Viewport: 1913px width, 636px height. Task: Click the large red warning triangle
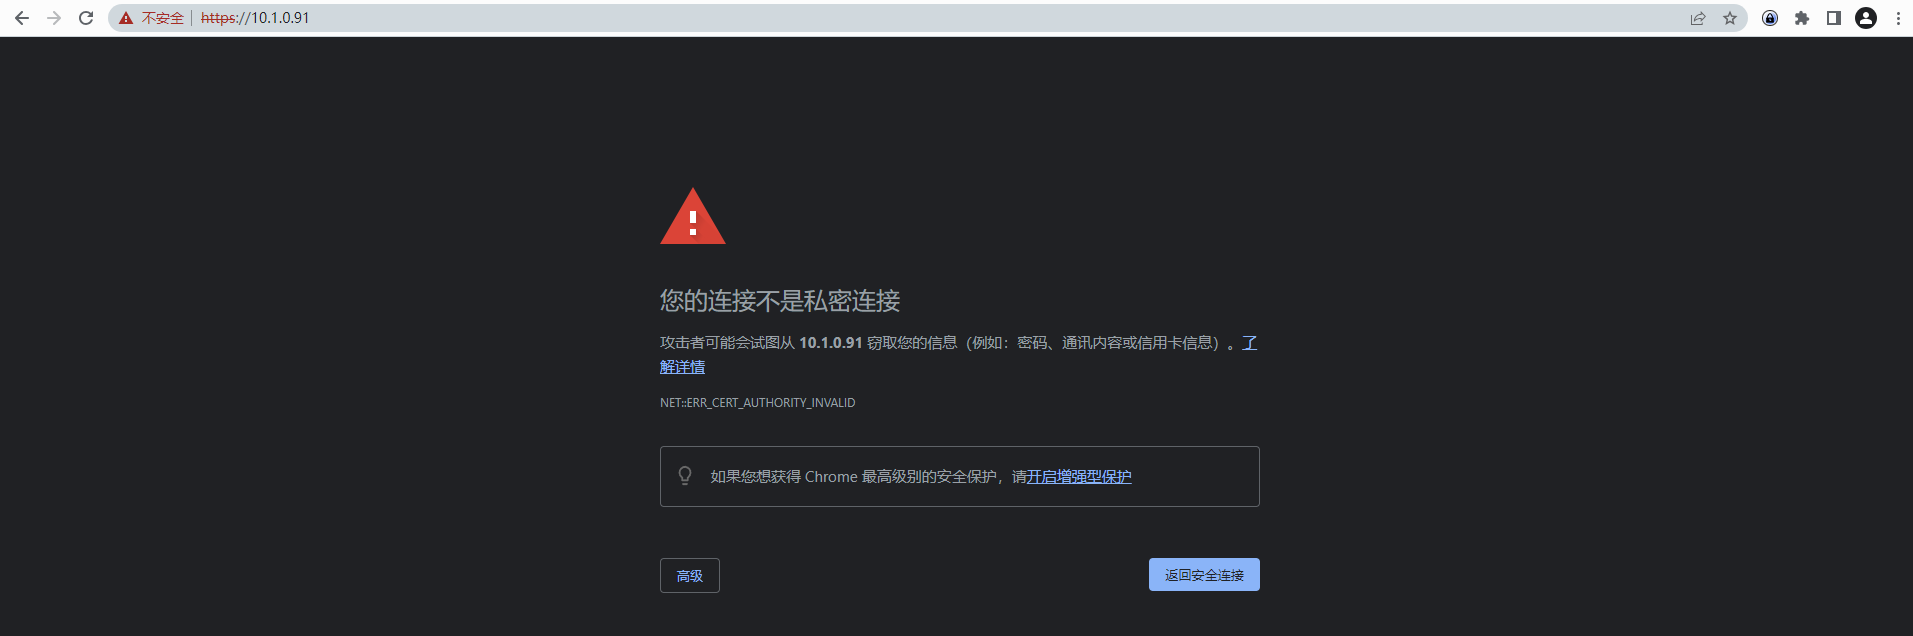(x=693, y=216)
